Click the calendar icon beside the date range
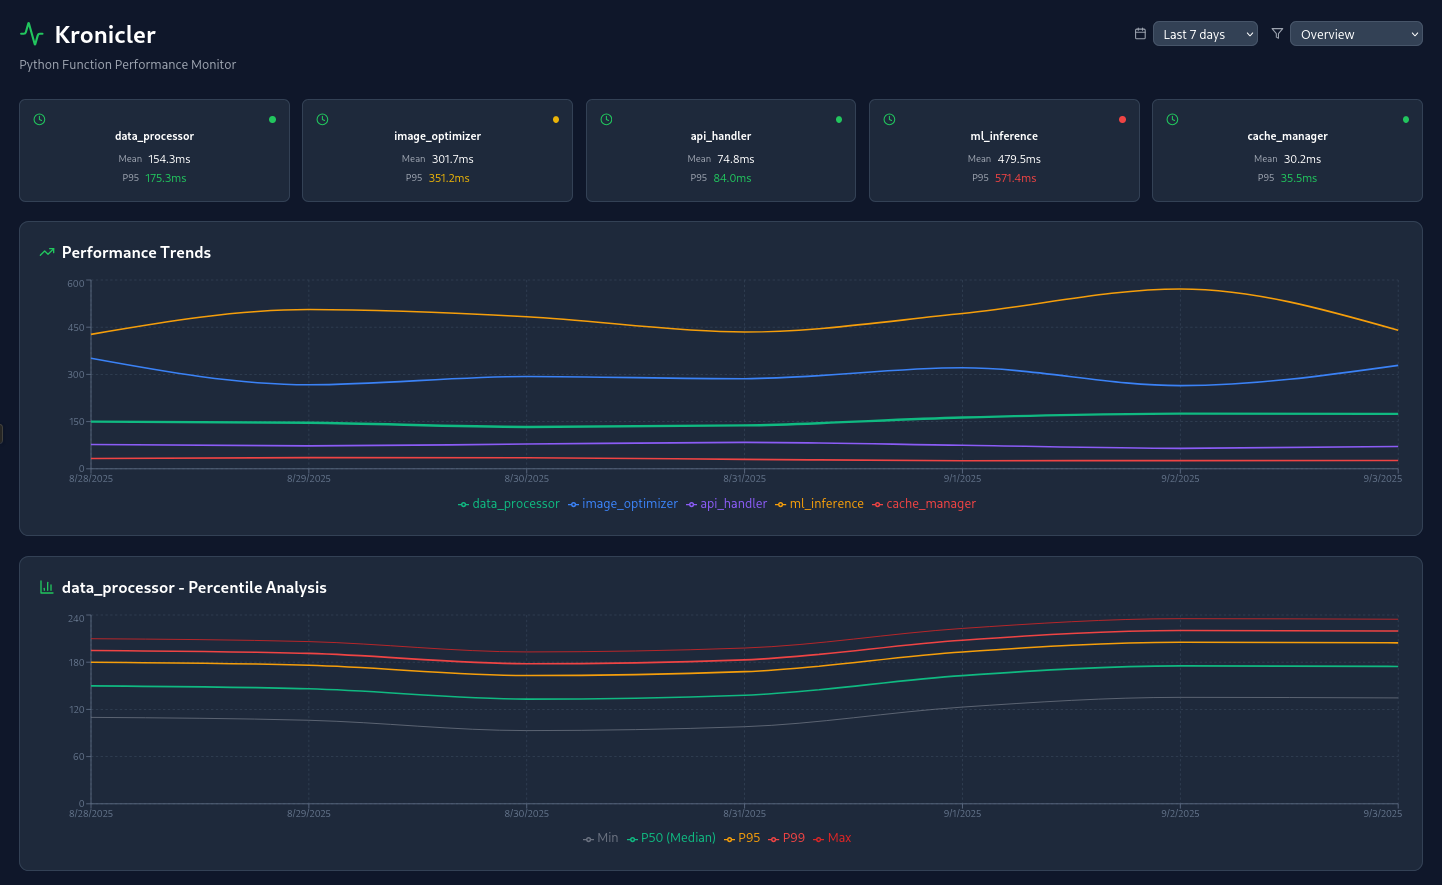1442x885 pixels. (x=1140, y=34)
